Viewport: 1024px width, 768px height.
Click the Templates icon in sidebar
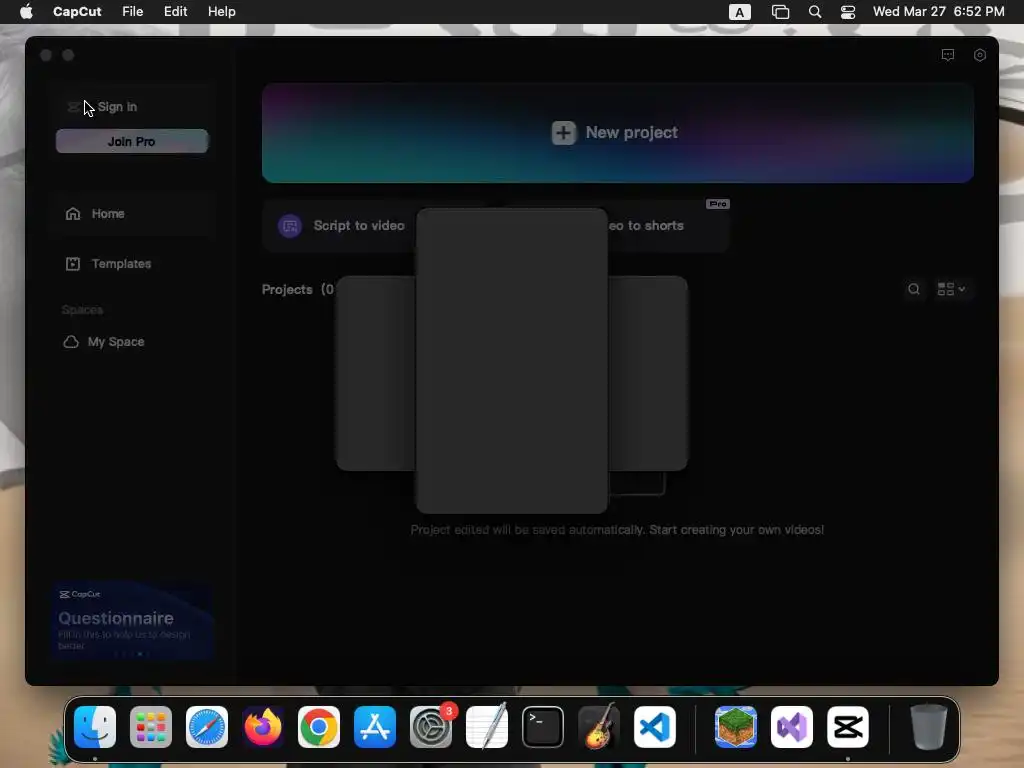click(73, 264)
